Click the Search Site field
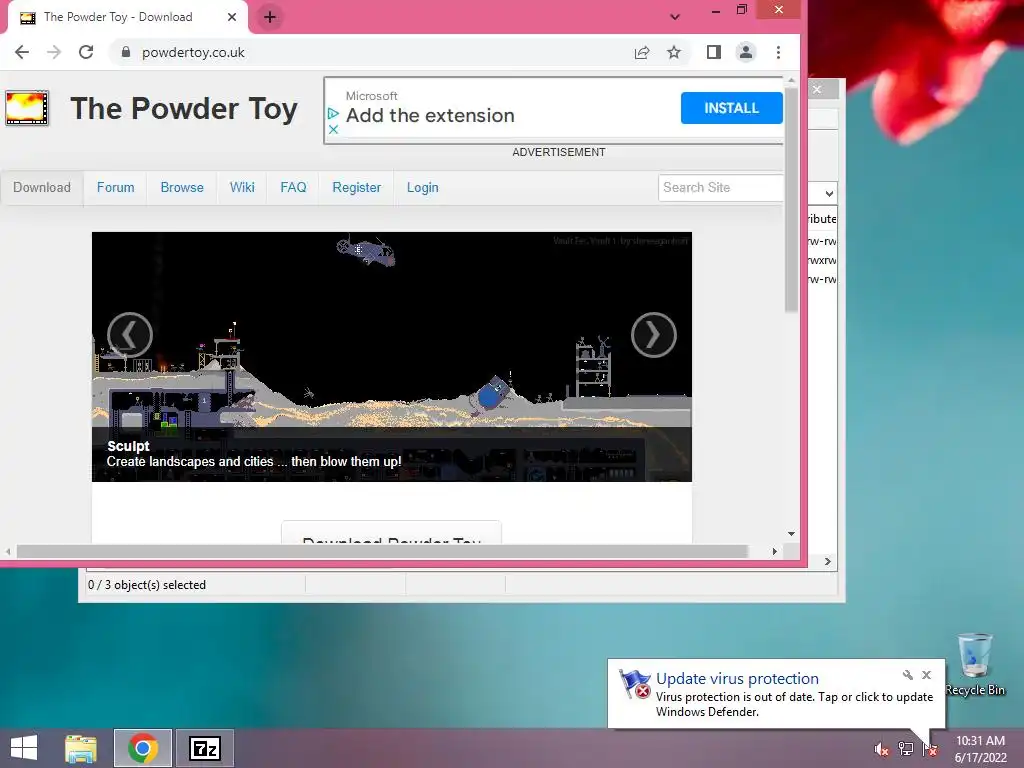The height and width of the screenshot is (768, 1024). click(720, 187)
